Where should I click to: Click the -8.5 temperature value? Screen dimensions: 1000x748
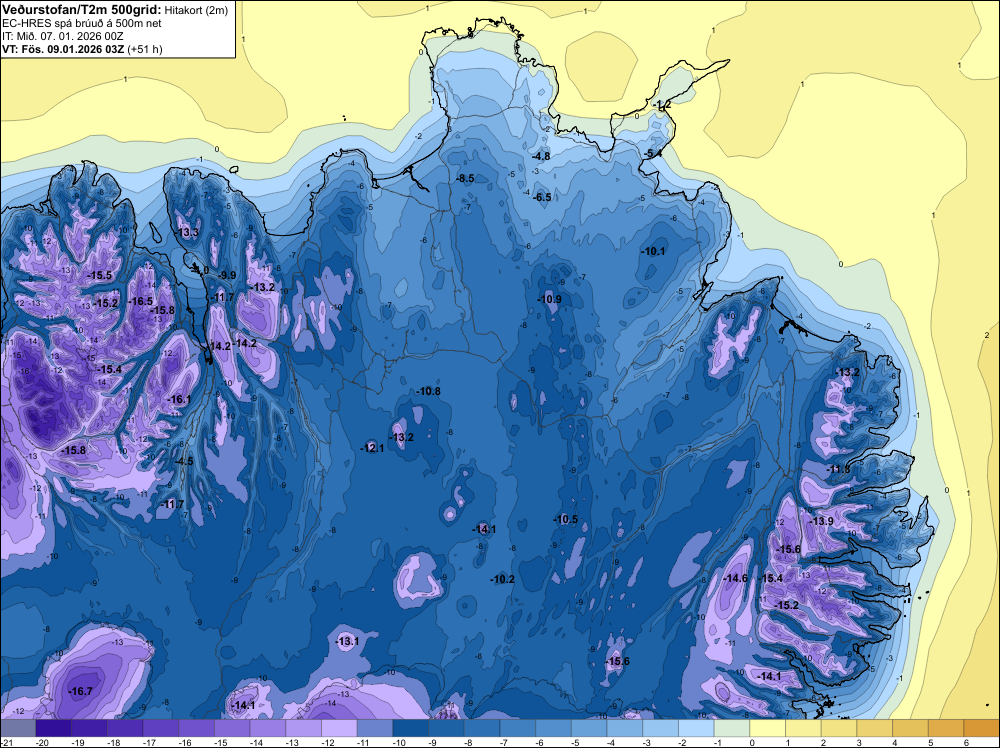pyautogui.click(x=465, y=179)
